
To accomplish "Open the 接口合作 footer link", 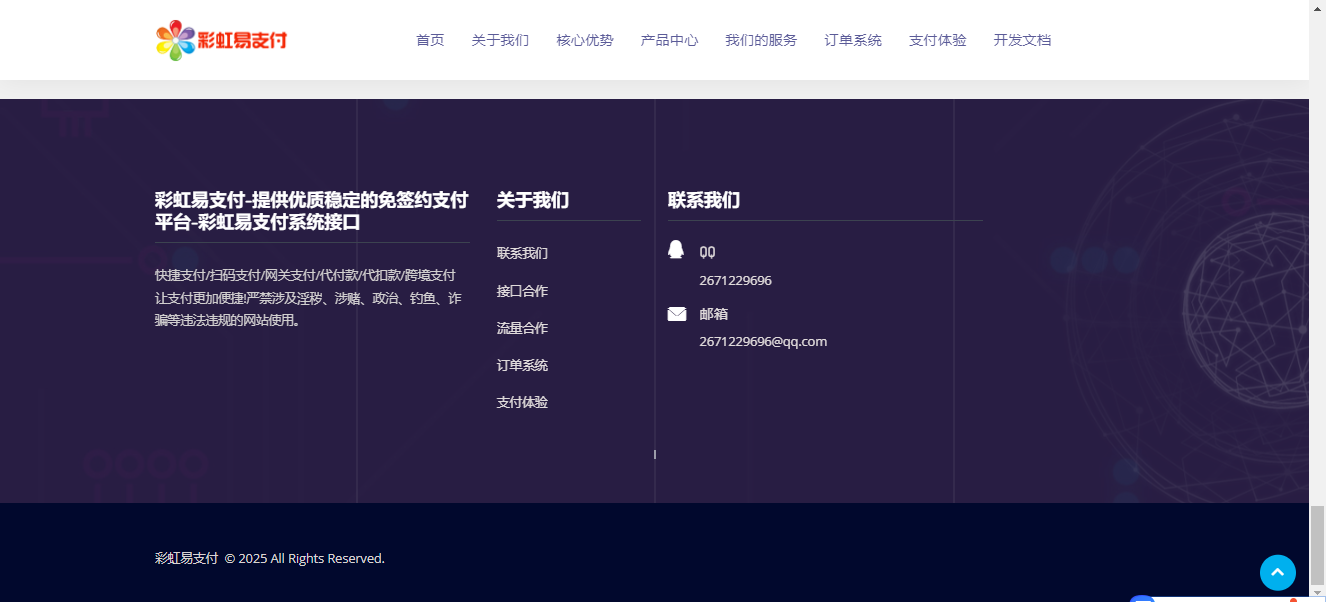I will coord(522,291).
